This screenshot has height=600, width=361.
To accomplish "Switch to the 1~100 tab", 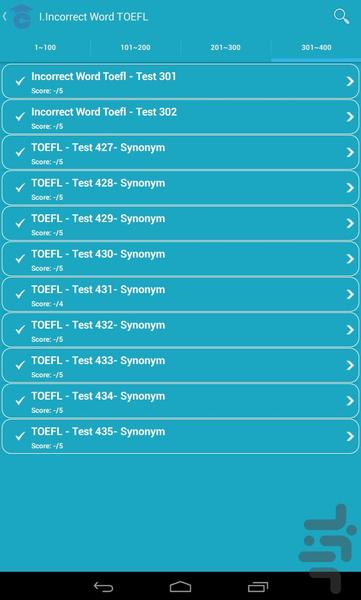I will coord(45,48).
